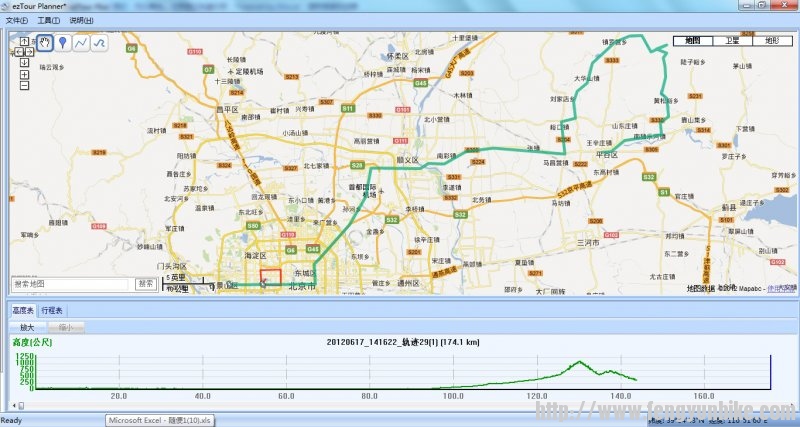Click the 搜索地图 search input field

pos(70,284)
